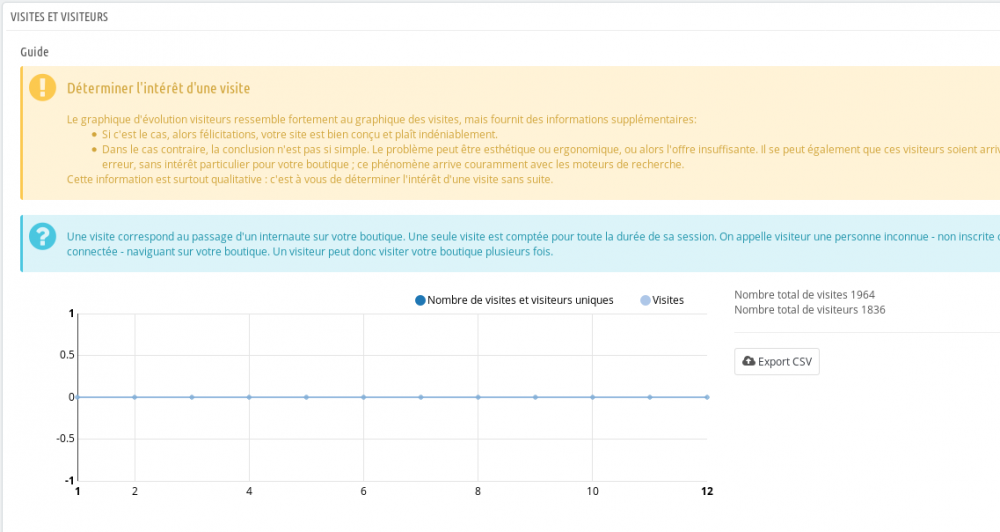Select the 'Nombre total de visiteurs 1836' text
The image size is (1000, 532).
809,310
